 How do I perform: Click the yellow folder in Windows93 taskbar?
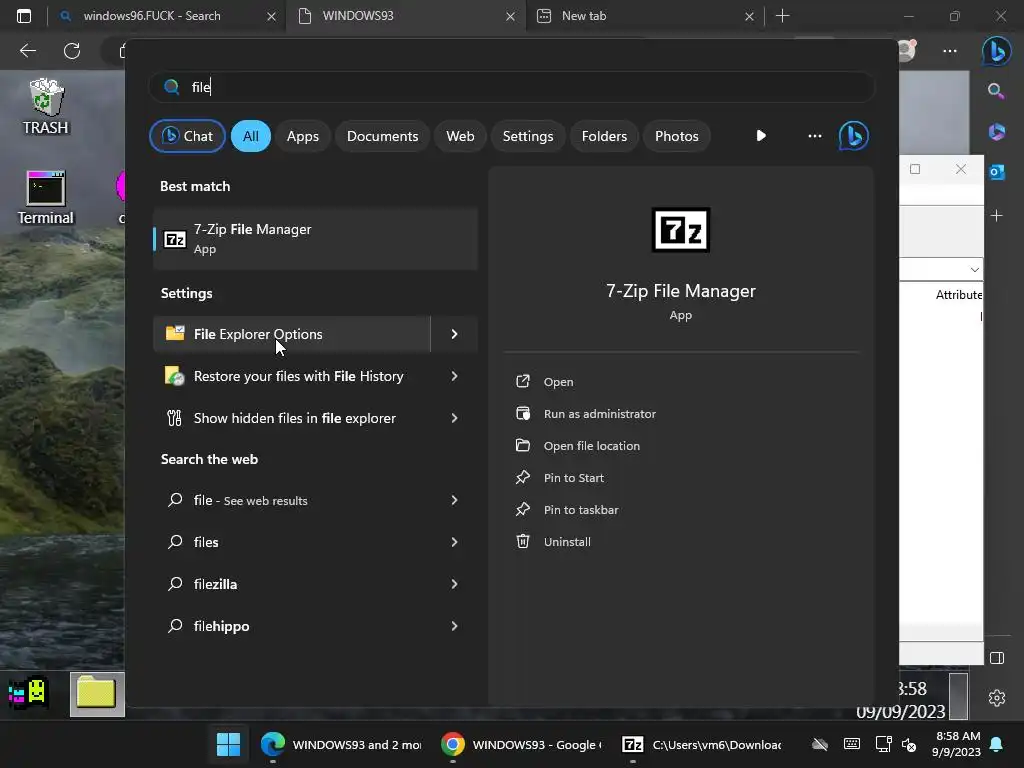tap(97, 694)
